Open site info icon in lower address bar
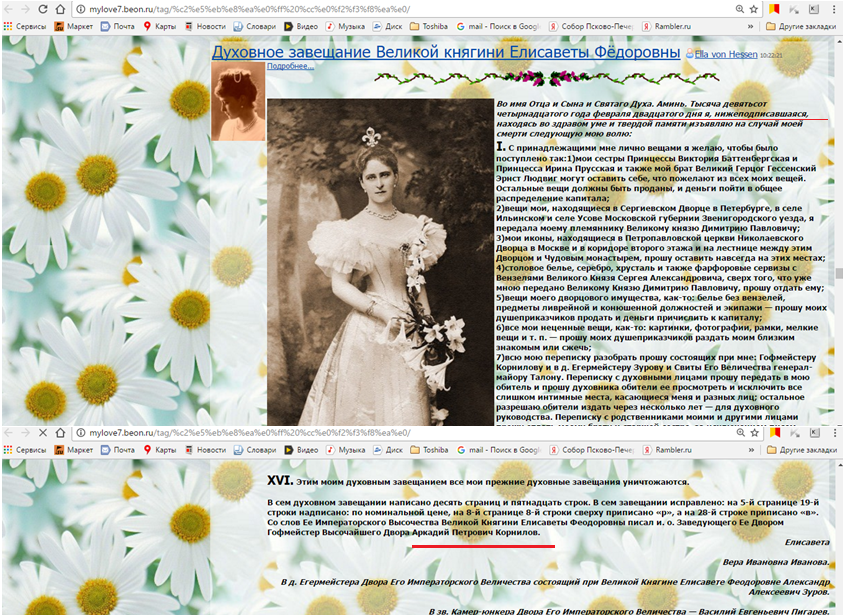843x615 pixels. [80, 432]
